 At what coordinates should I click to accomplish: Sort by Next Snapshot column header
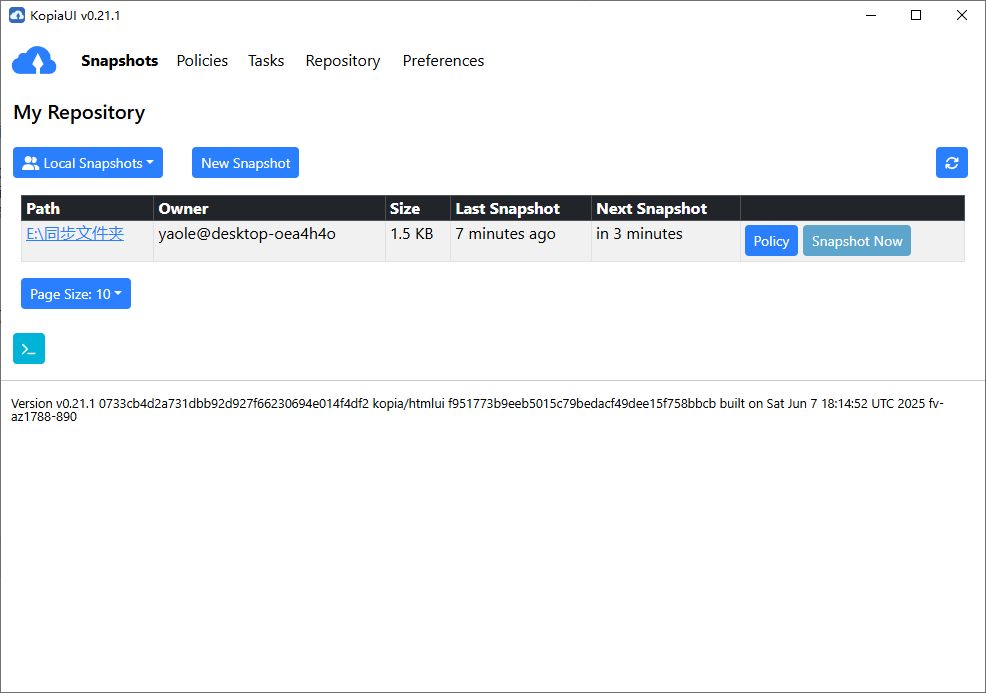(x=651, y=209)
